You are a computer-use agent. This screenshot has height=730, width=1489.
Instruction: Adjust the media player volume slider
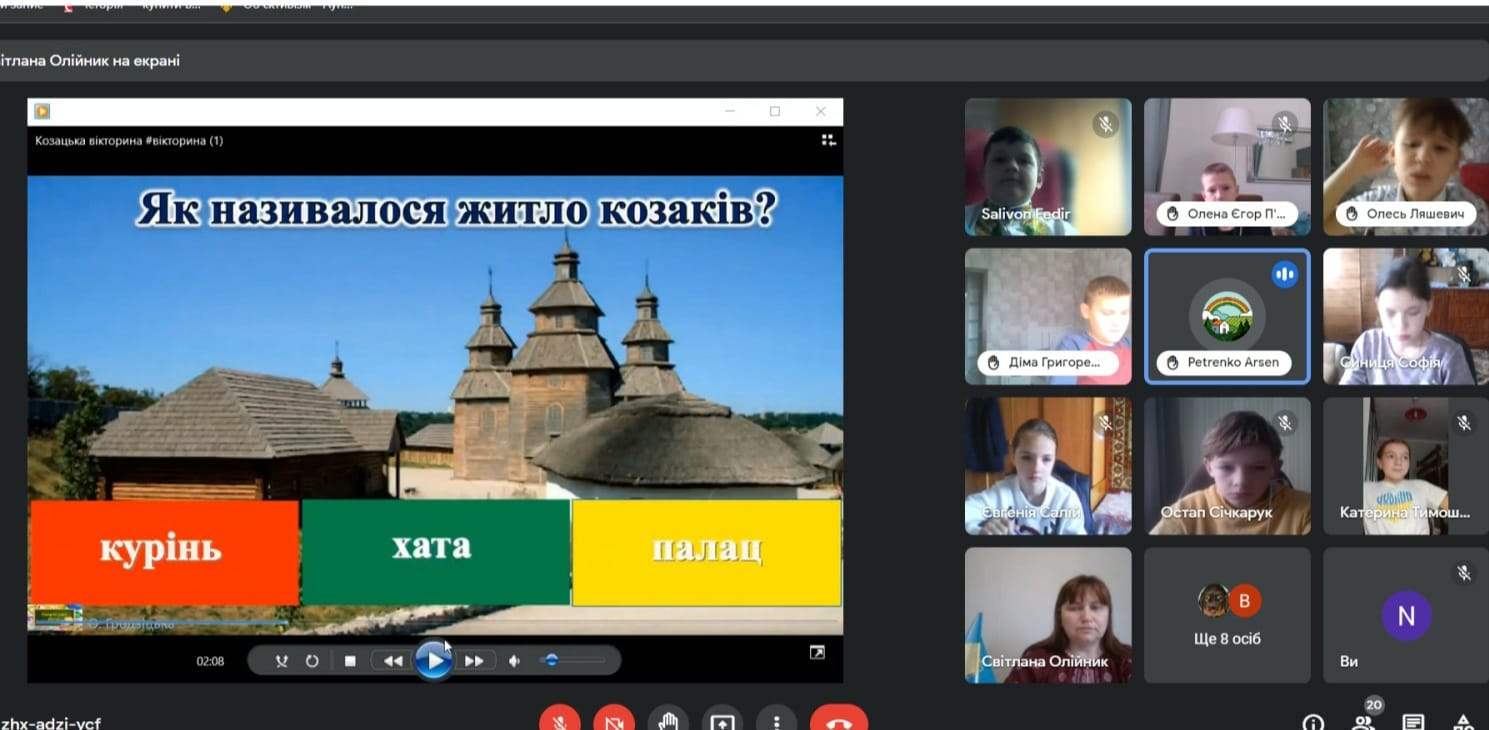(572, 660)
